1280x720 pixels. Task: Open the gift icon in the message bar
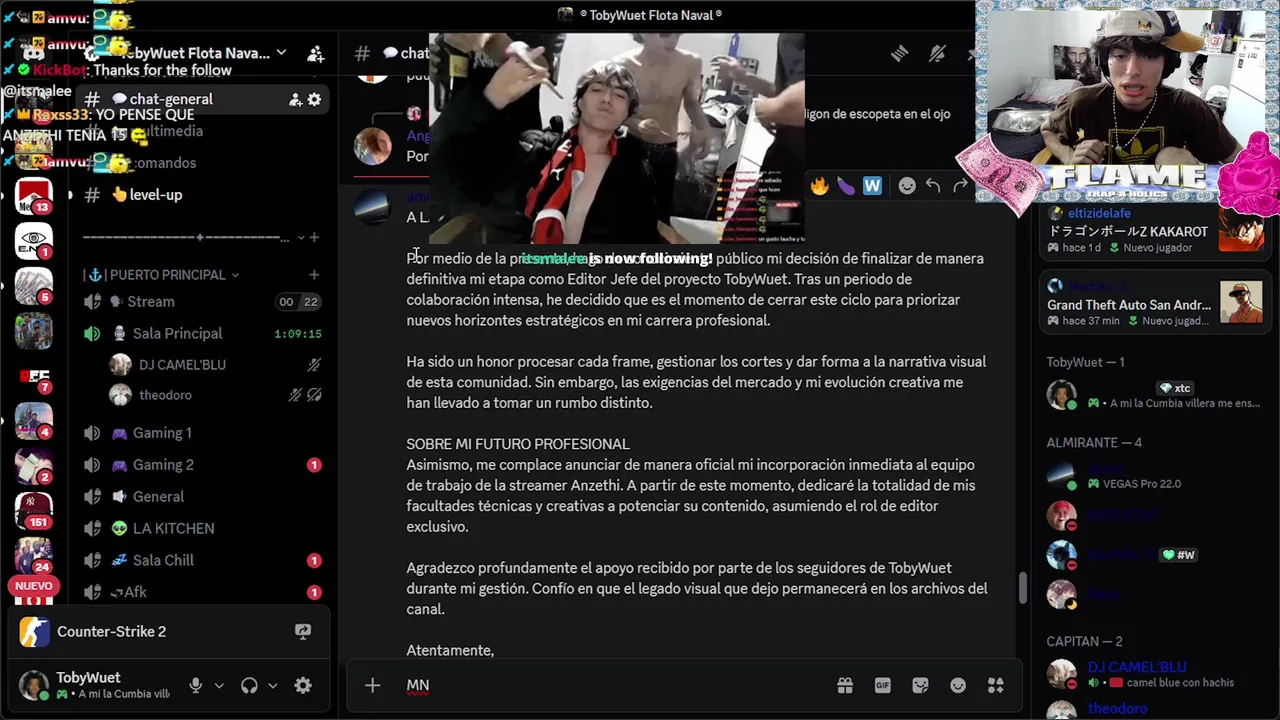click(x=845, y=685)
